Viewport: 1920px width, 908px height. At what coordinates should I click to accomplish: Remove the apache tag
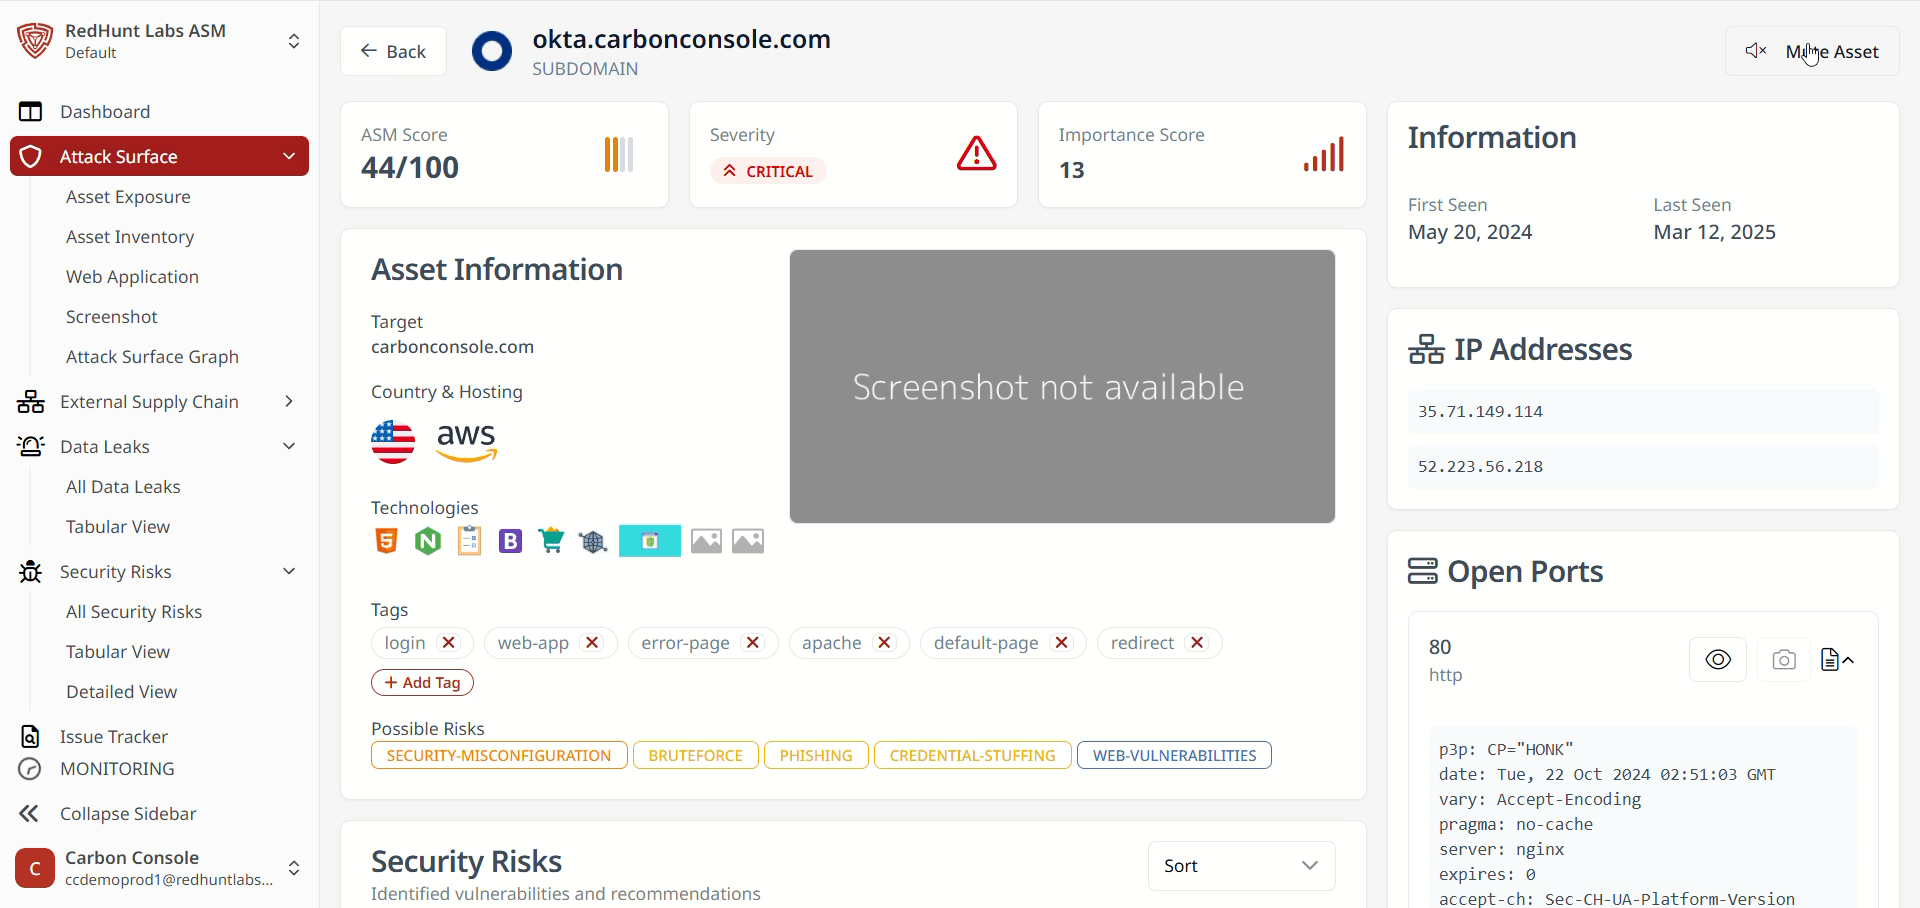(x=884, y=642)
